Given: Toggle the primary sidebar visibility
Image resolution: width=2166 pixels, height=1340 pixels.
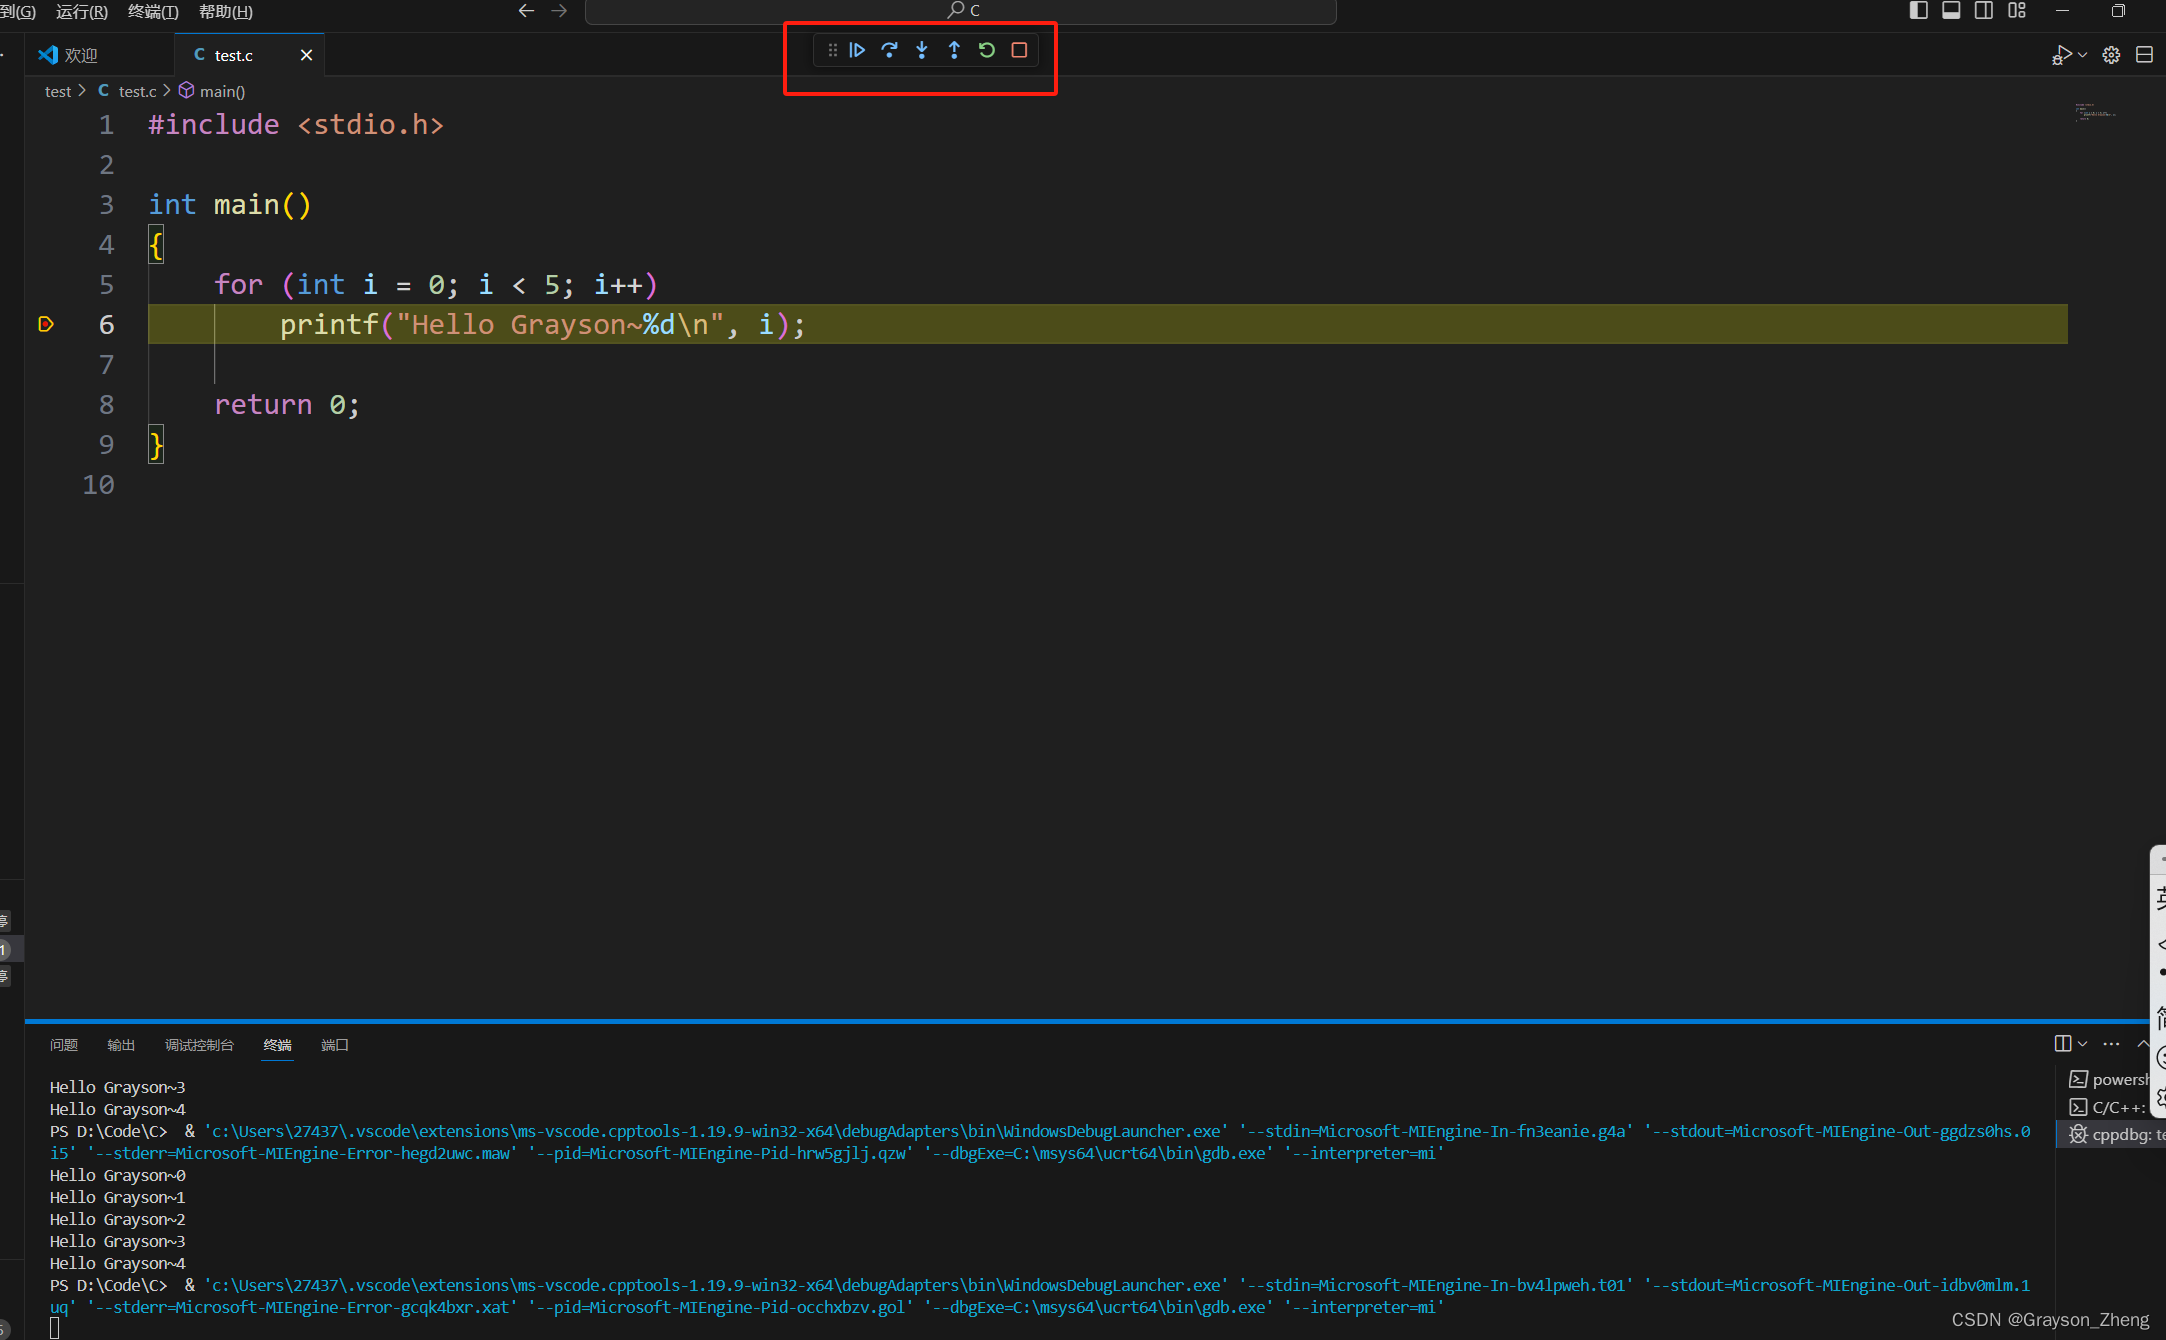Looking at the screenshot, I should [1918, 11].
